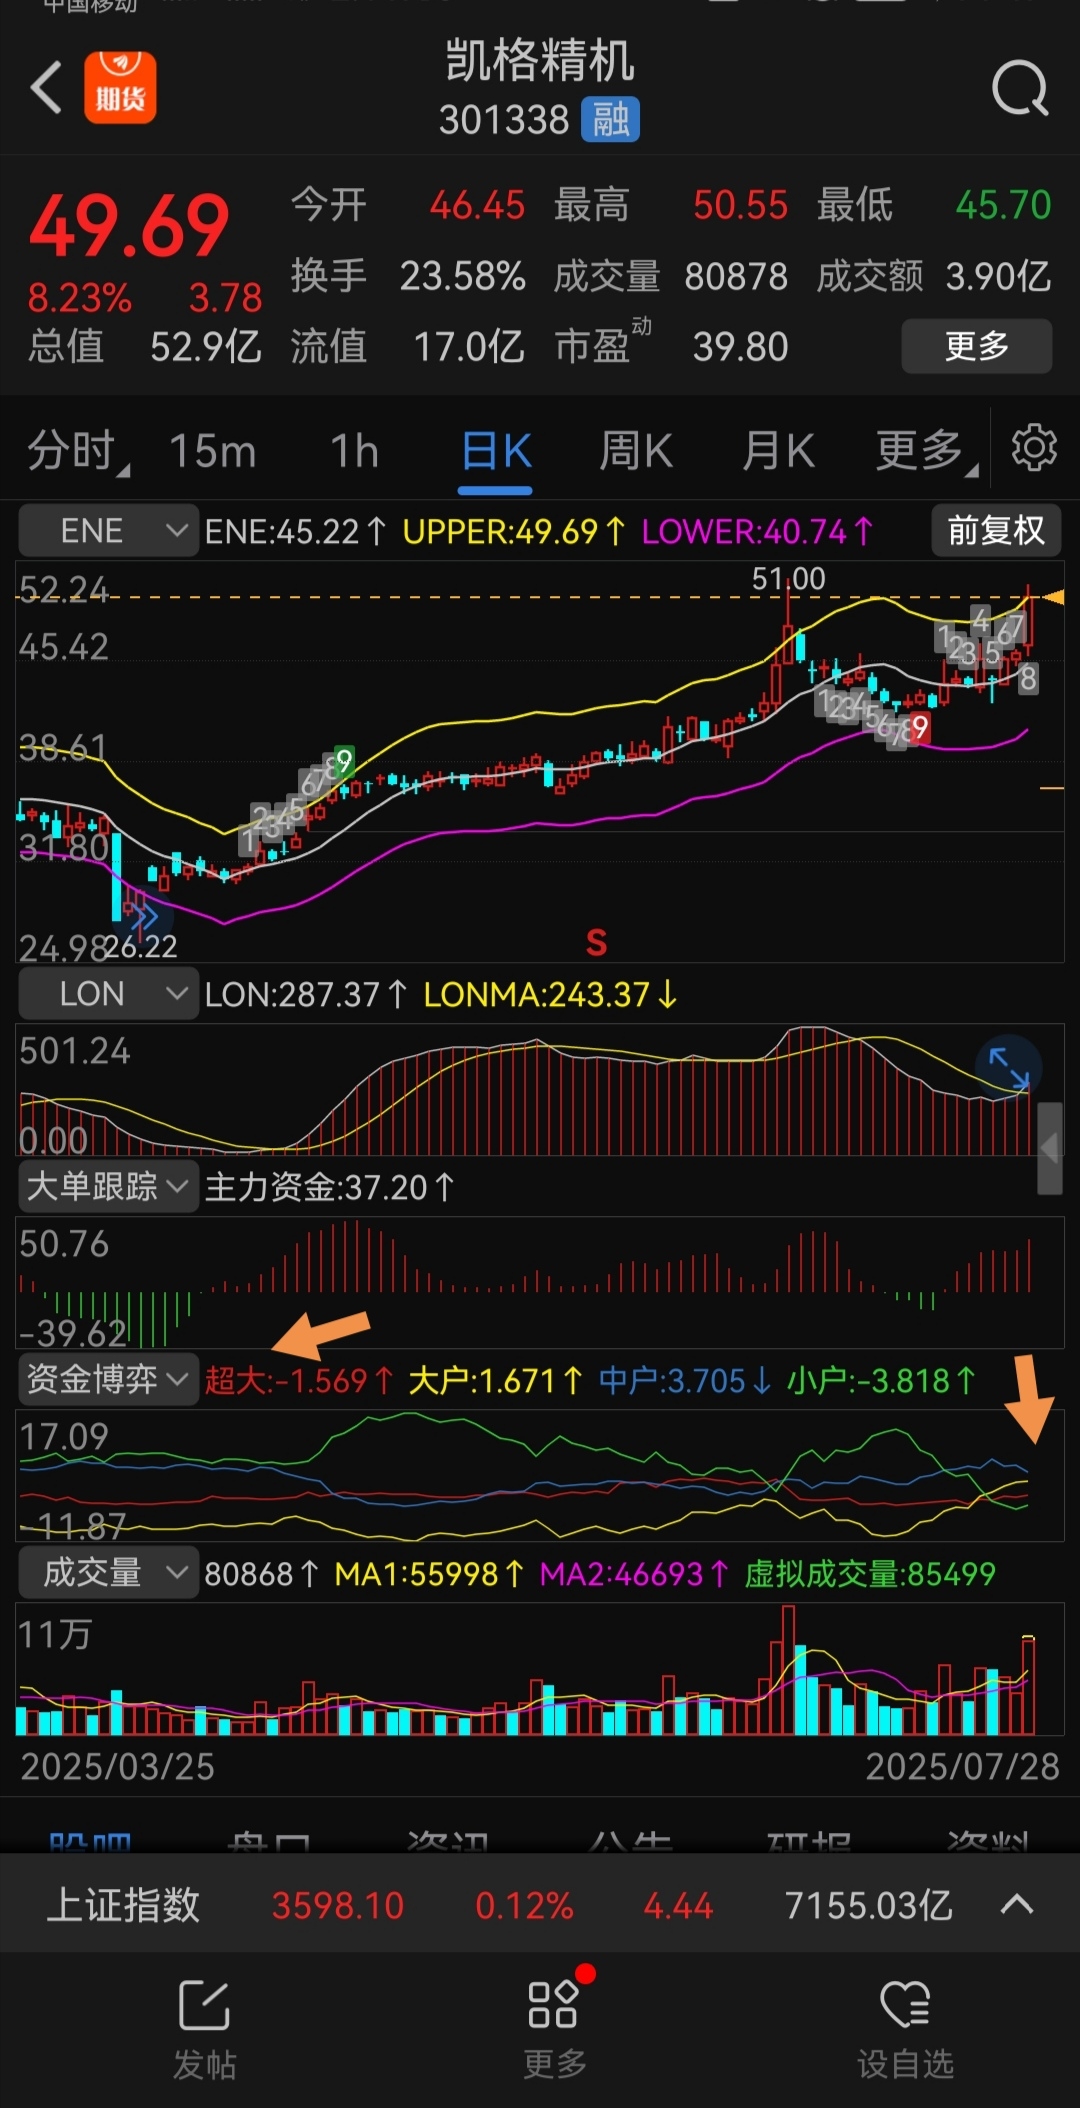Tap the 2025/03/25 start date label

[118, 1767]
